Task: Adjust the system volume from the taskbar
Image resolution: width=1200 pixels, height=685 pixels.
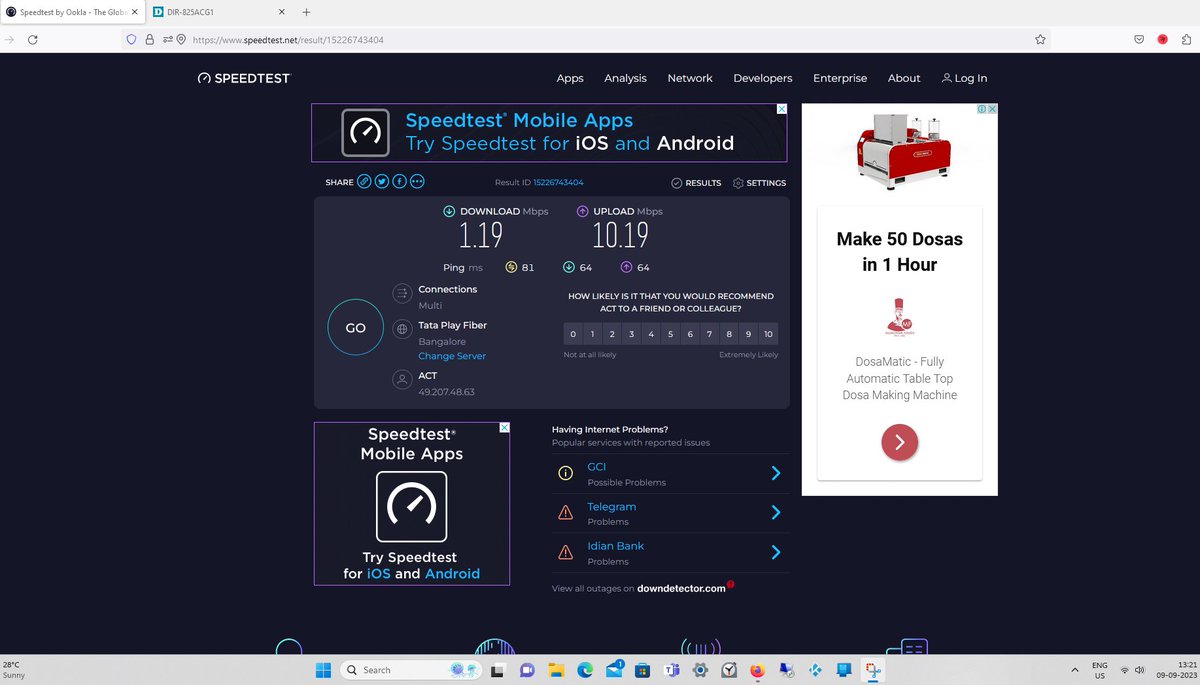Action: pos(1139,670)
